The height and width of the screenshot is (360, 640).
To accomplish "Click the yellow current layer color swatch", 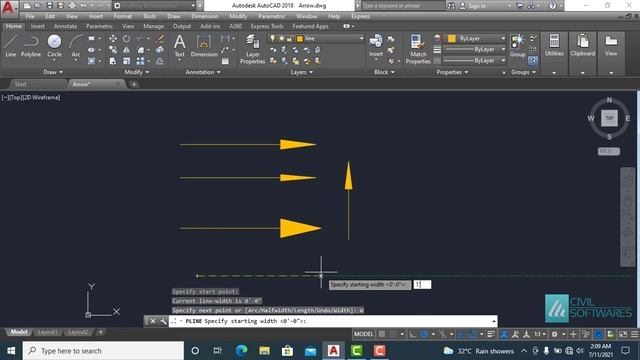I will click(x=300, y=39).
